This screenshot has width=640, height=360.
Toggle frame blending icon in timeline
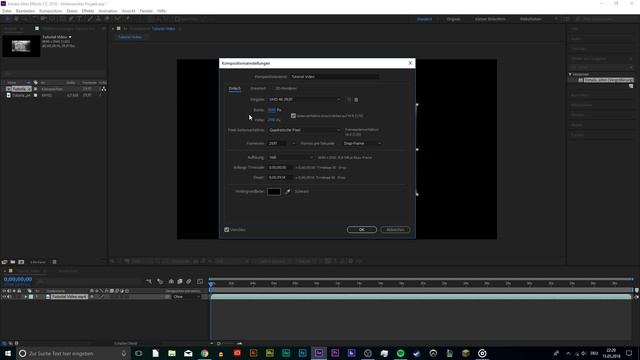(x=180, y=281)
